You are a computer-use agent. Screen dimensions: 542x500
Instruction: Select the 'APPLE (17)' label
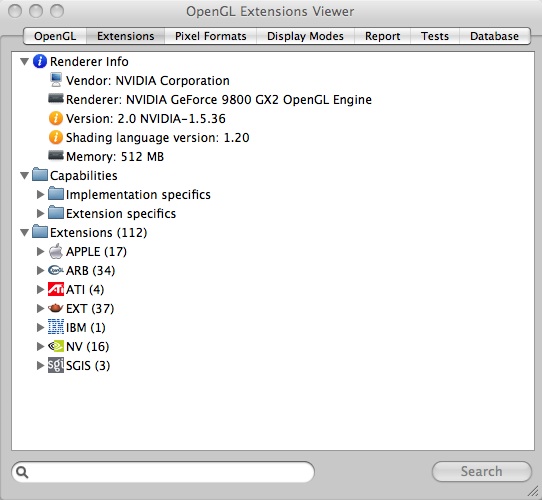point(96,251)
